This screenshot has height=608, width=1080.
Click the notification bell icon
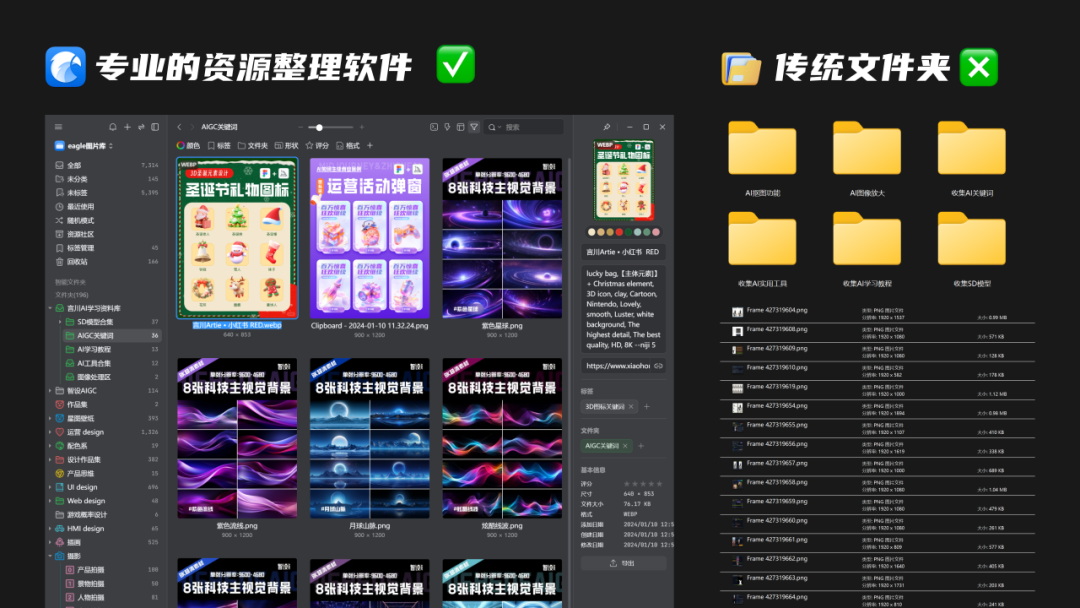(113, 127)
